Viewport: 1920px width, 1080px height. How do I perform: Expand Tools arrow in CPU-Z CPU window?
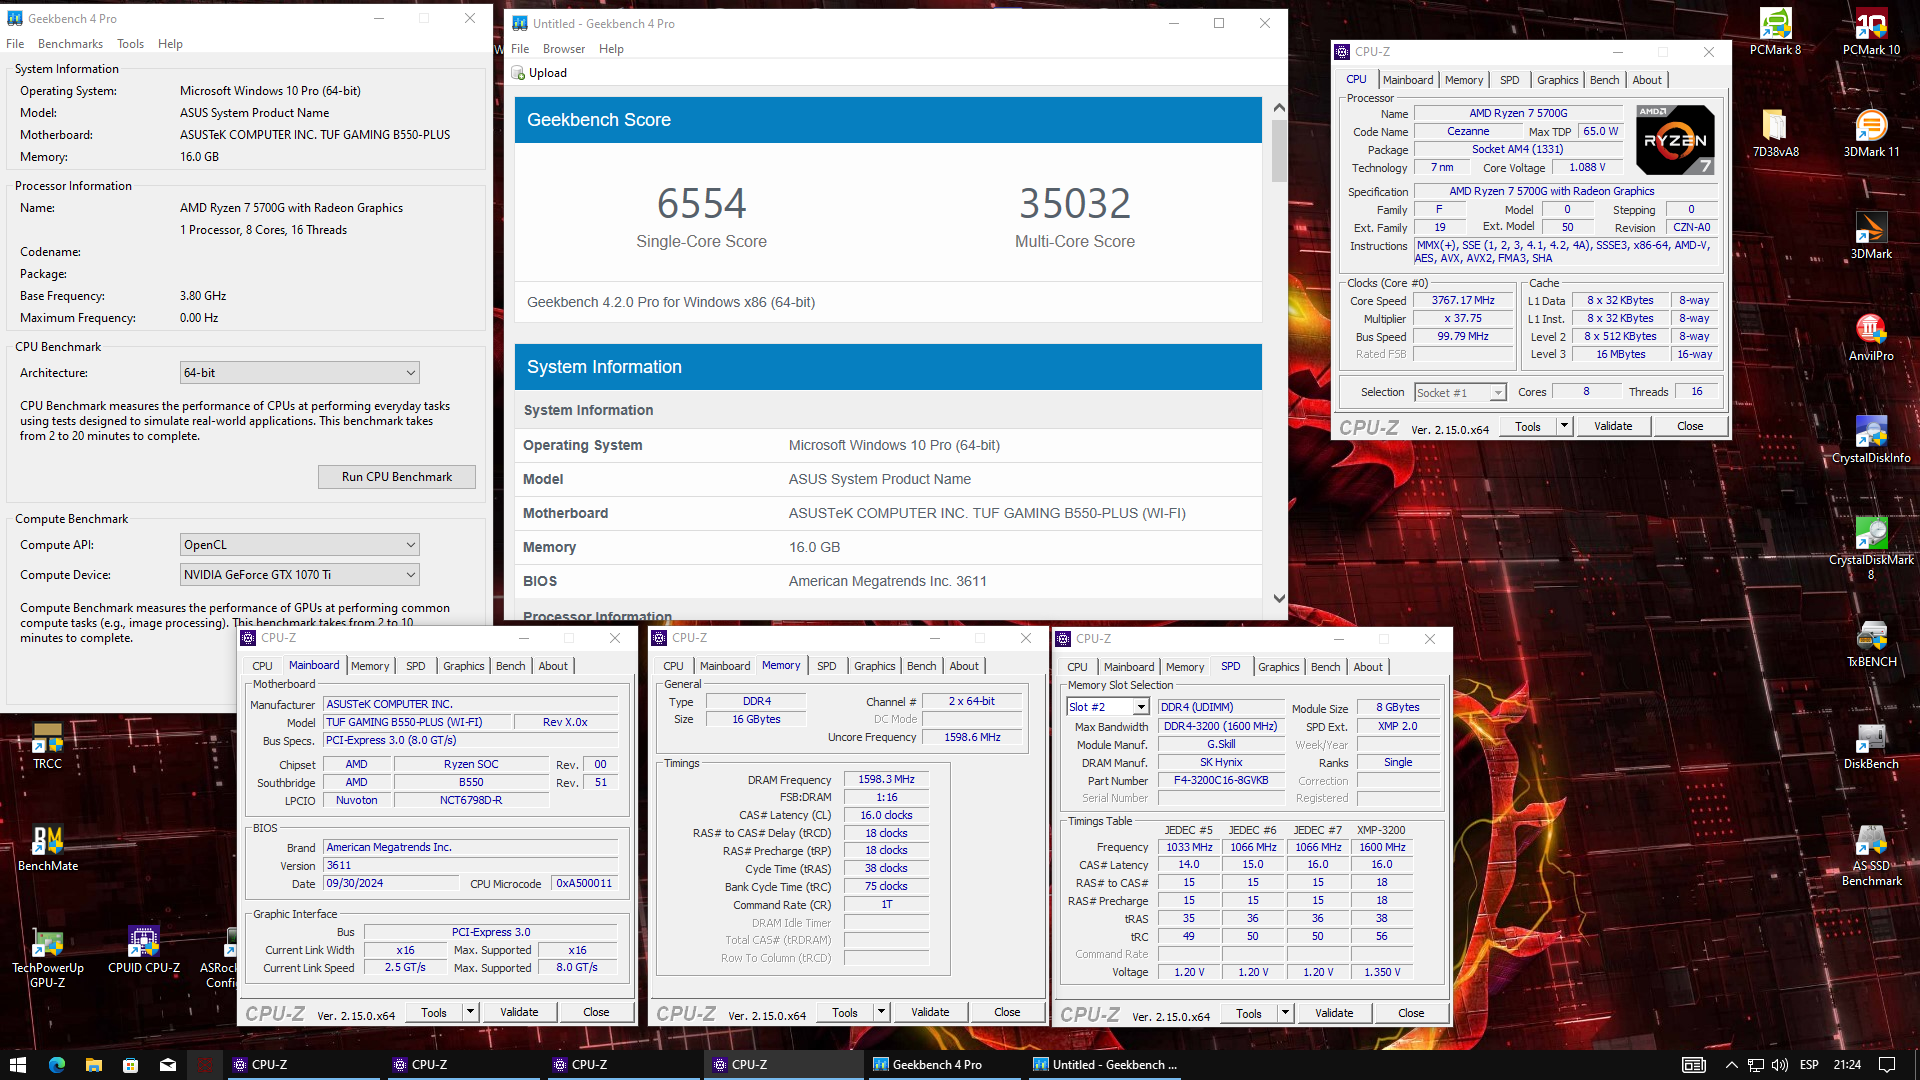pyautogui.click(x=1564, y=426)
